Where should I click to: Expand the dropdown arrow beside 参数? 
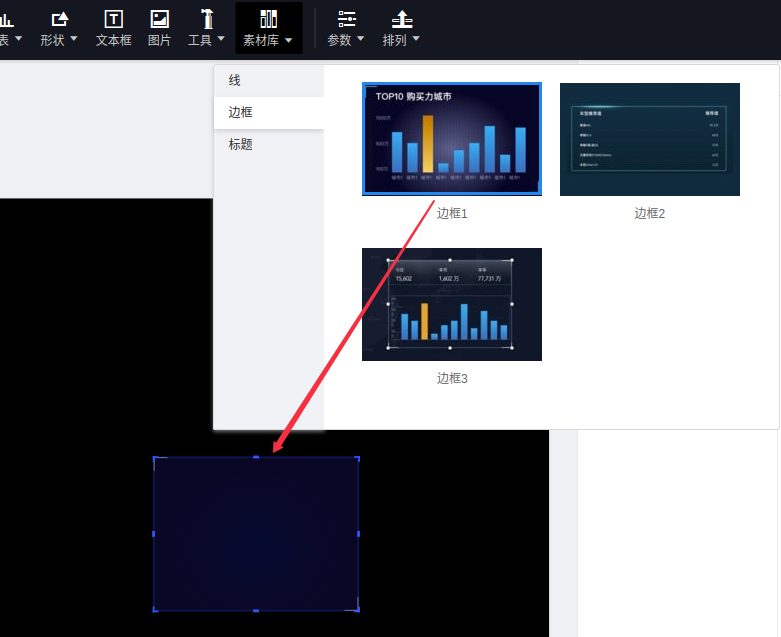pos(361,40)
